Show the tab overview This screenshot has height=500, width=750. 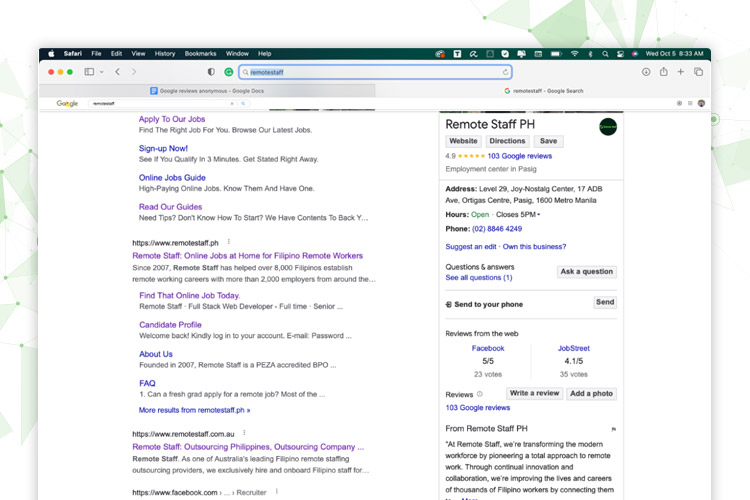coord(698,72)
